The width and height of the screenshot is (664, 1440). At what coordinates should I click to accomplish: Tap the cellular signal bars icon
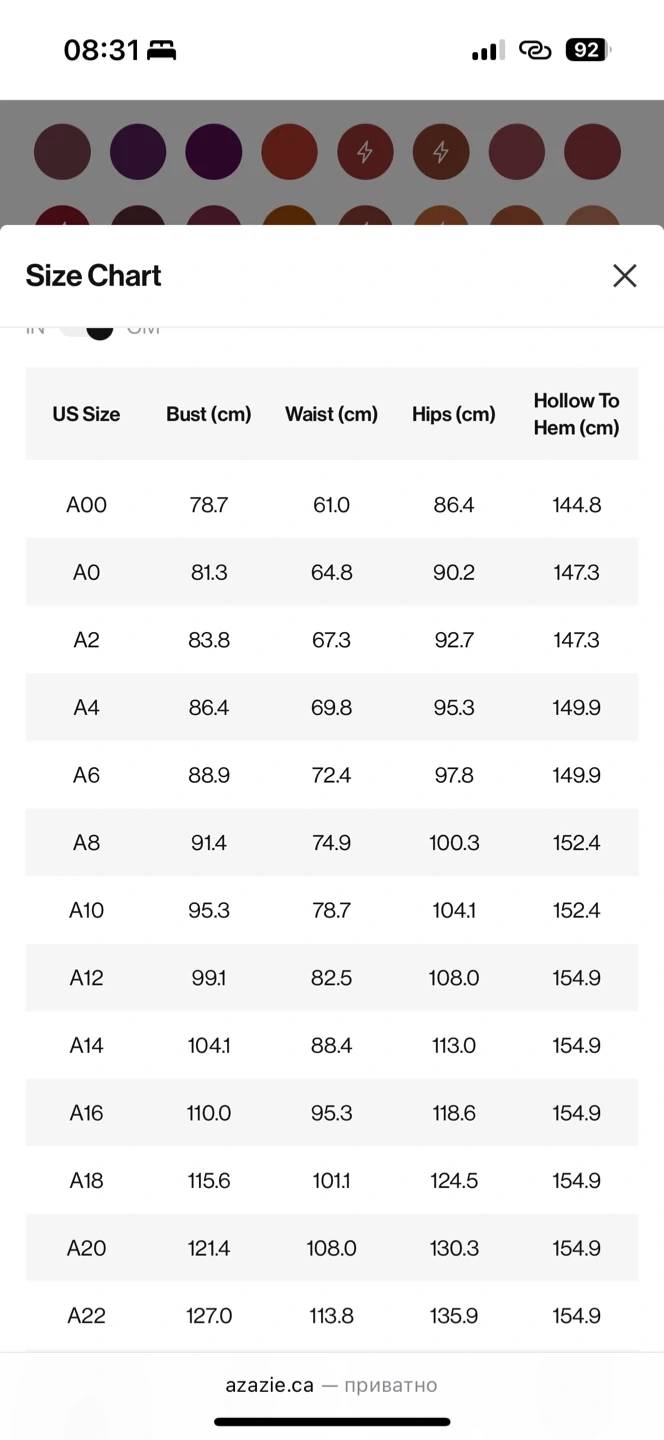[x=488, y=50]
